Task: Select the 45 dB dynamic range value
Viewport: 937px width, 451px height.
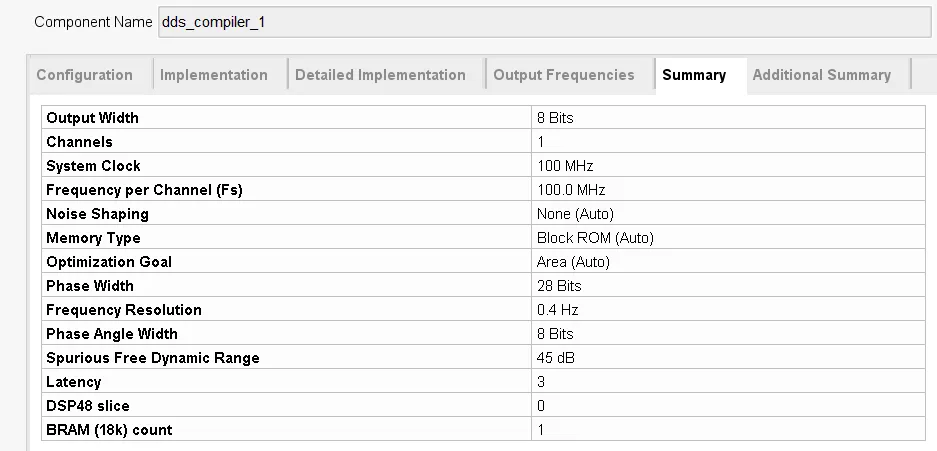Action: (x=556, y=358)
